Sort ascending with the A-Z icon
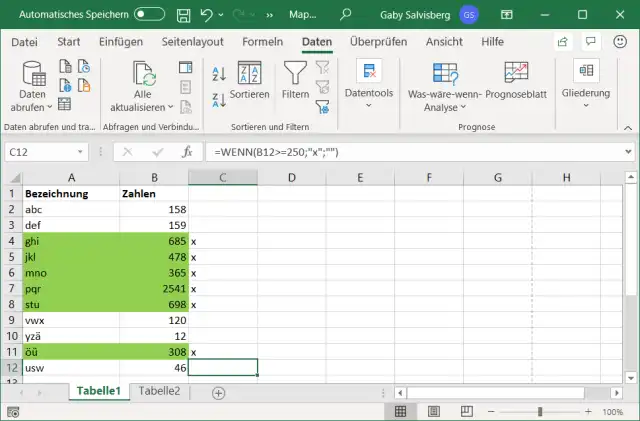640x421 pixels. click(x=218, y=73)
